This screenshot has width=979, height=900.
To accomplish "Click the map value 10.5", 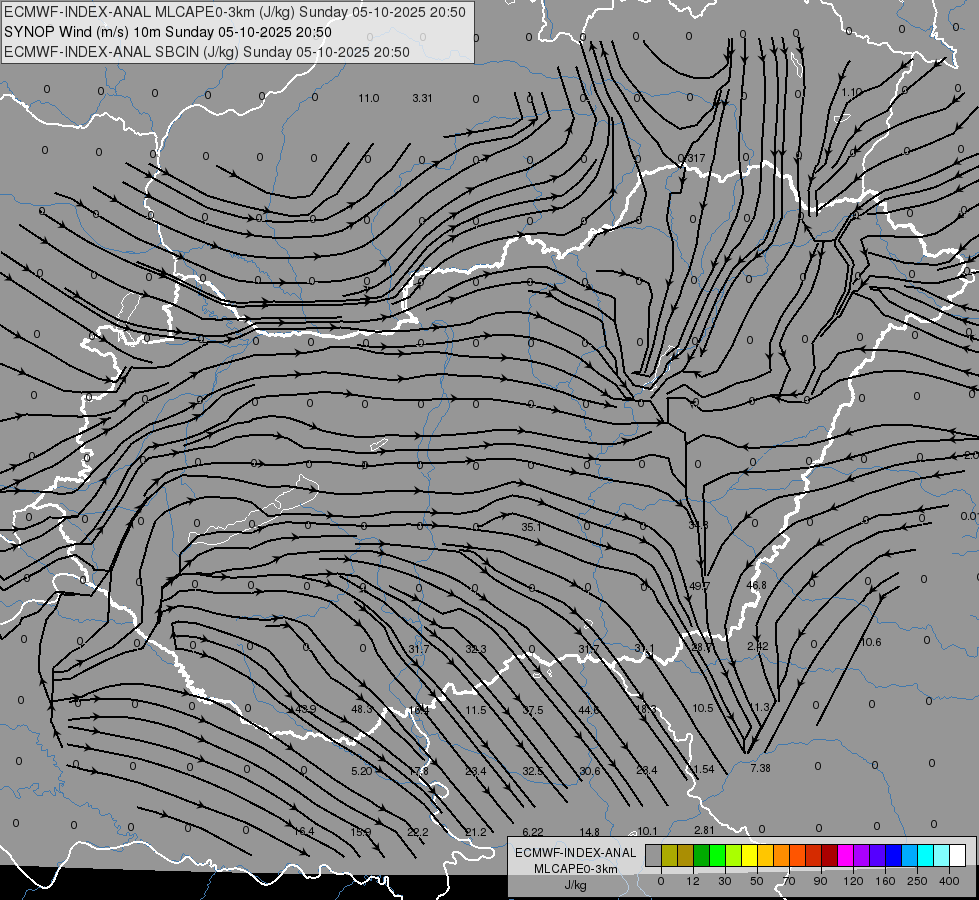I will 703,708.
